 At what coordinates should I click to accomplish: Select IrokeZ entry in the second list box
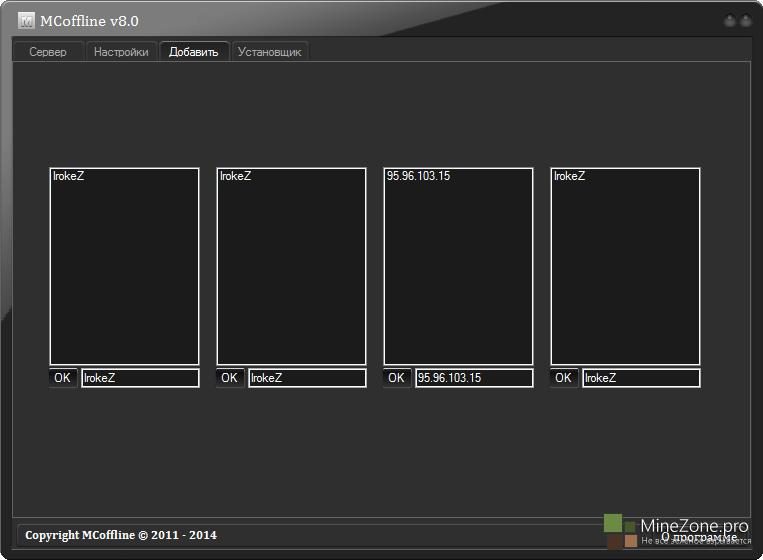click(236, 176)
